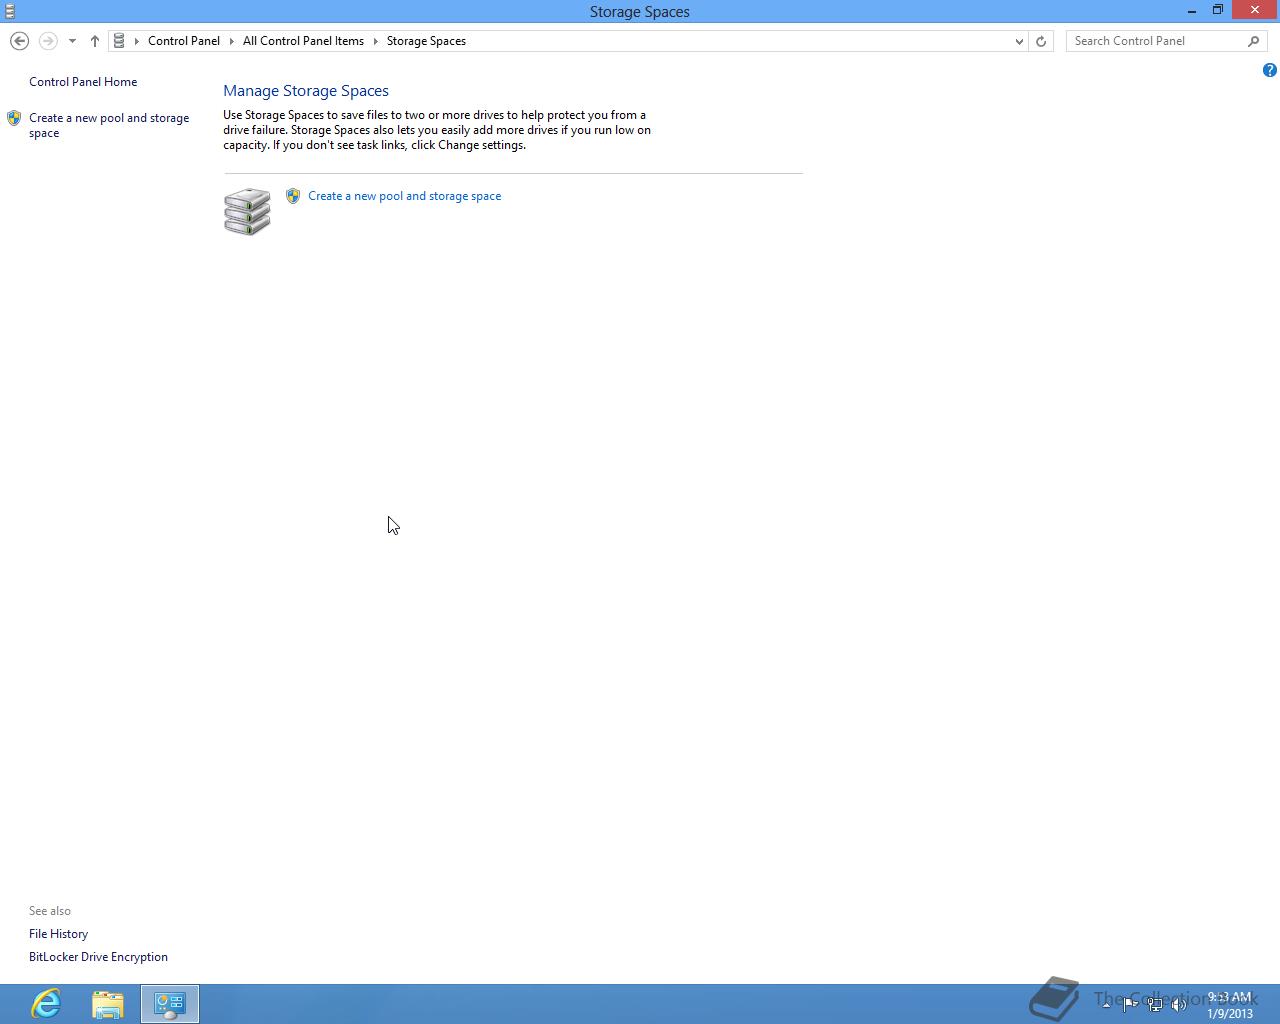Open Control Panel Home link

(x=83, y=82)
